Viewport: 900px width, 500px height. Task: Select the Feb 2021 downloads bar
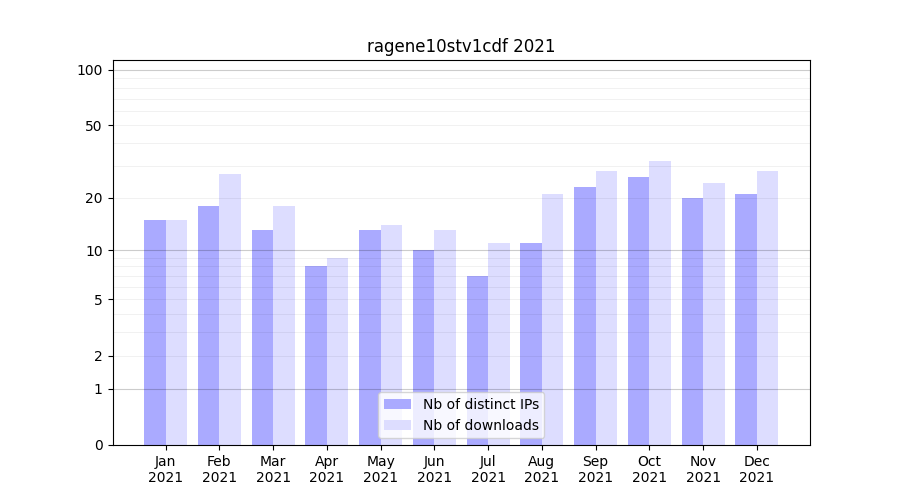230,309
